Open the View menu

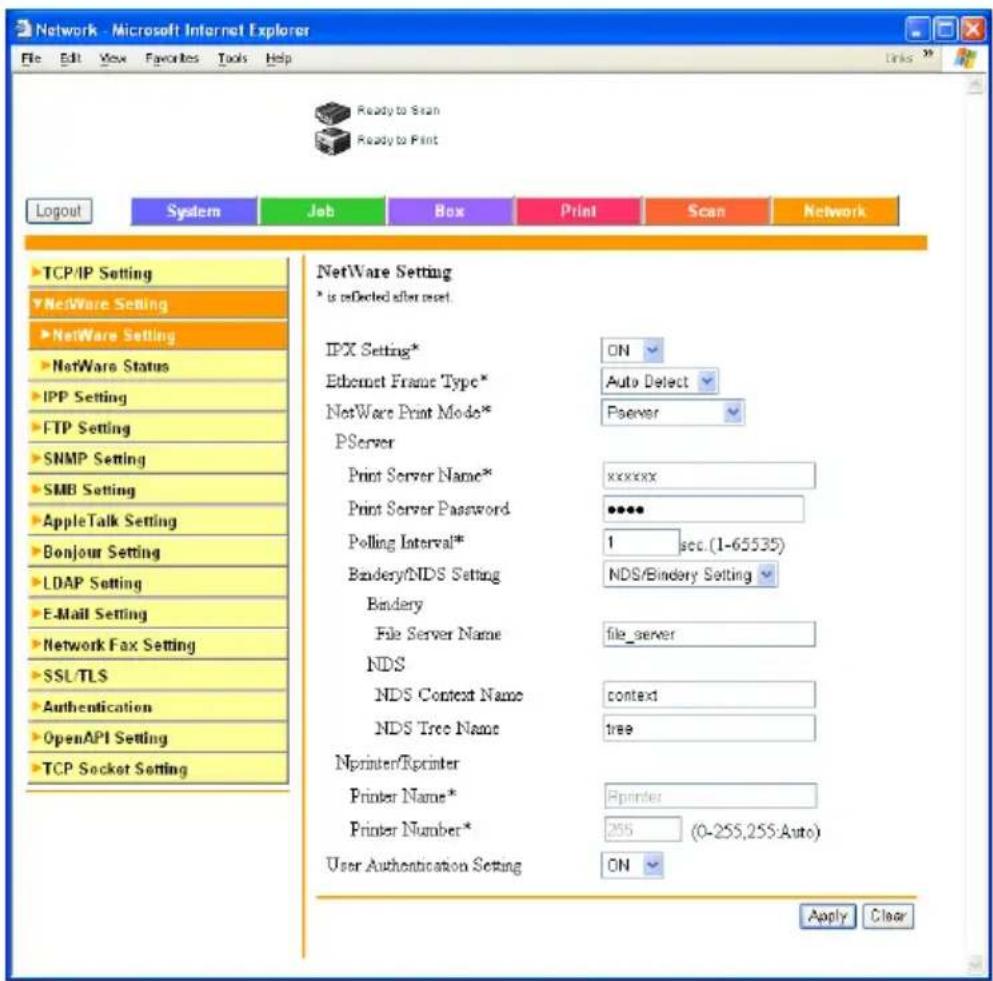113,58
